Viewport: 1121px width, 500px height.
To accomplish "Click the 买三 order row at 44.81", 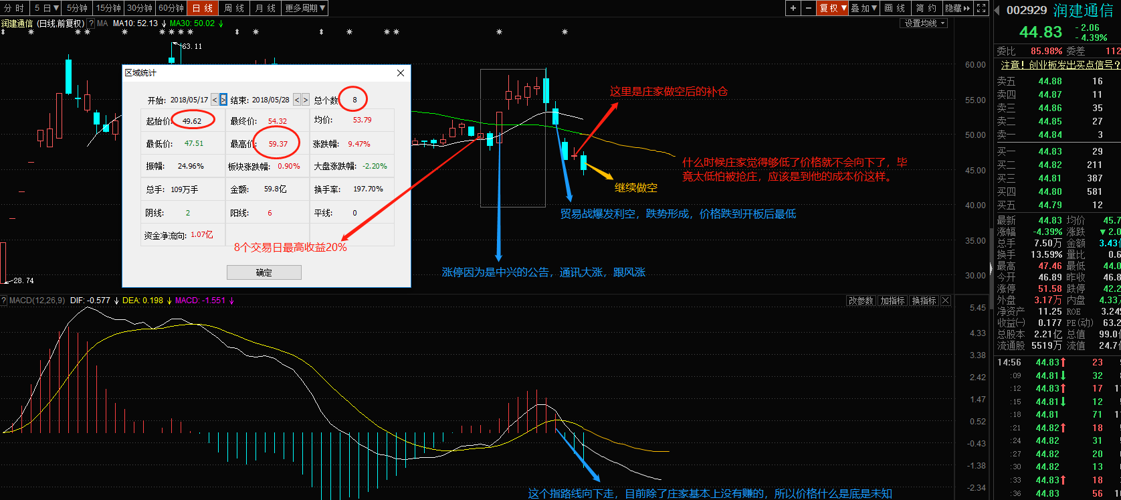I will (1057, 178).
